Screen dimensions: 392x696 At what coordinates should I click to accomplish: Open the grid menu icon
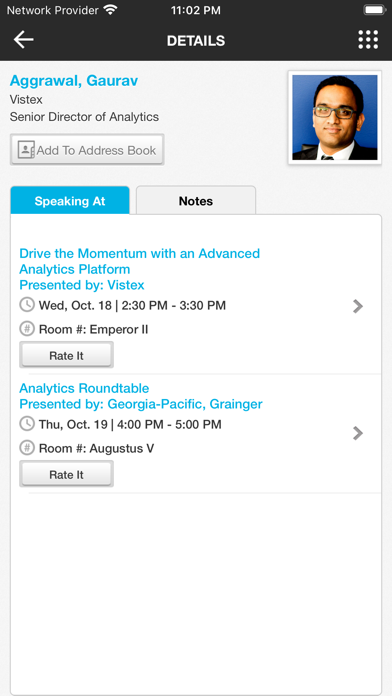pos(368,40)
